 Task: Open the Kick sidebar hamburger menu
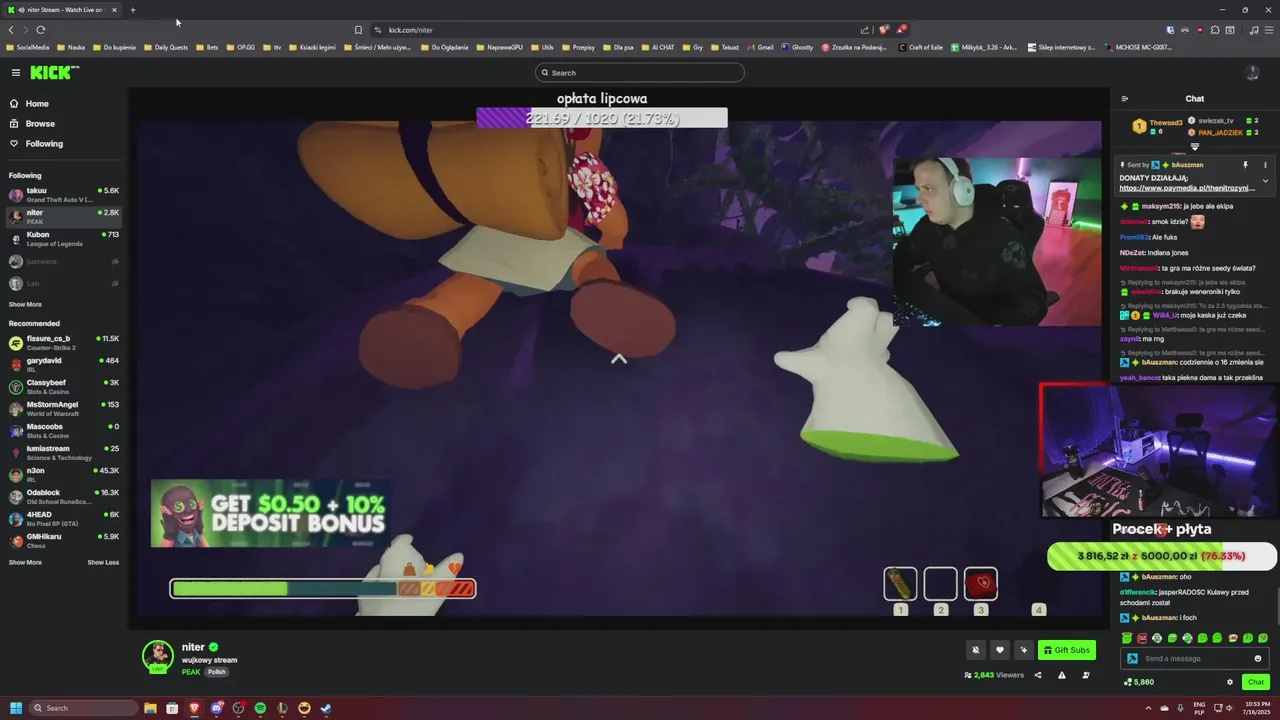pyautogui.click(x=16, y=72)
